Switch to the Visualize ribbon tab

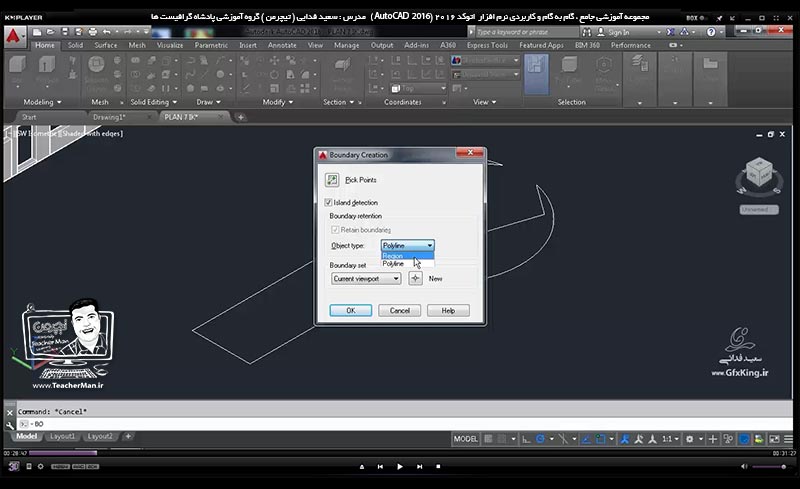pyautogui.click(x=170, y=45)
